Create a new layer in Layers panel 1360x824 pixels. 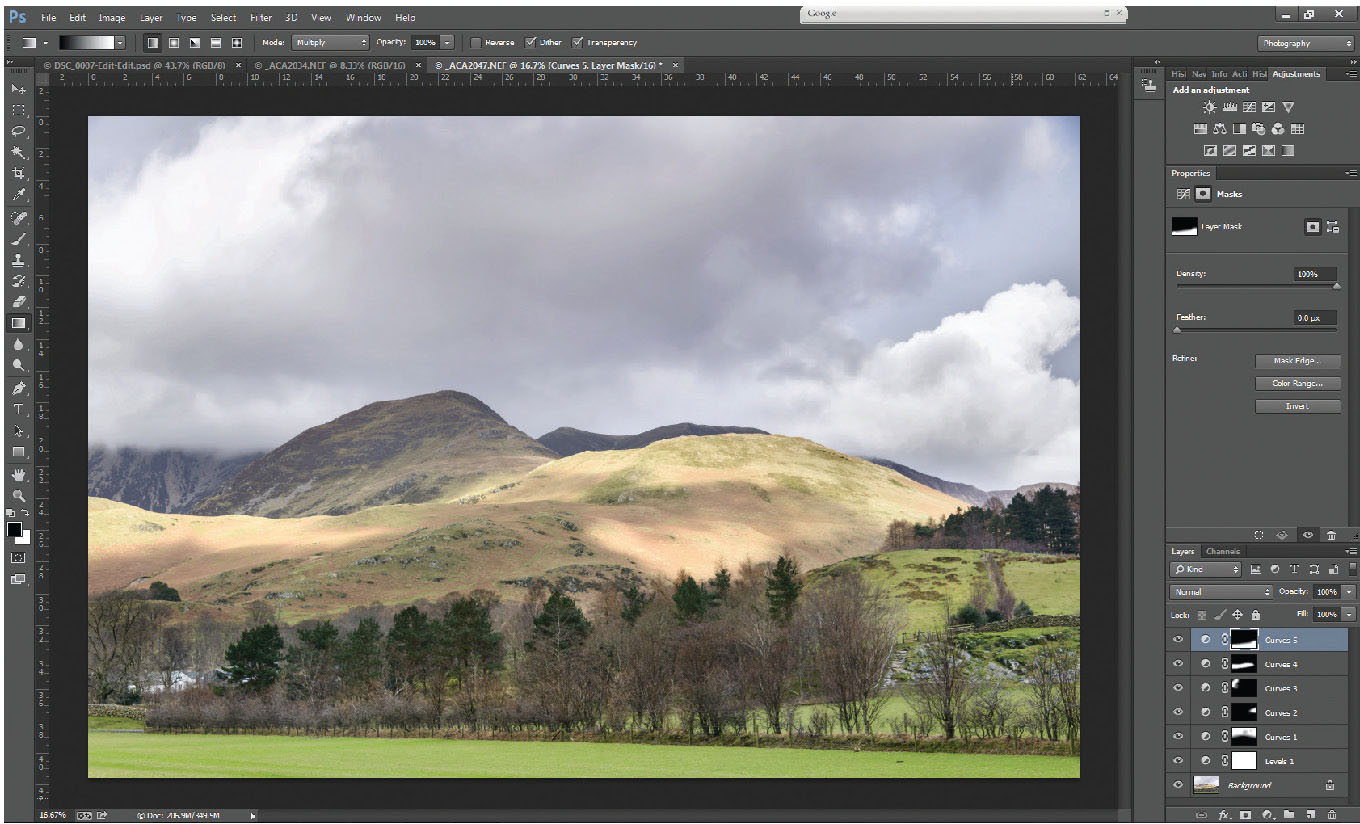[x=1310, y=815]
